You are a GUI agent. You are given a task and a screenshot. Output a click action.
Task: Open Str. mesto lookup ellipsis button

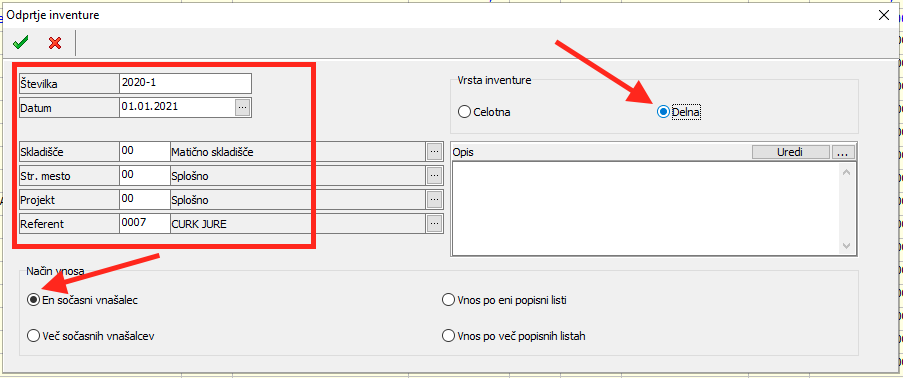tap(435, 176)
